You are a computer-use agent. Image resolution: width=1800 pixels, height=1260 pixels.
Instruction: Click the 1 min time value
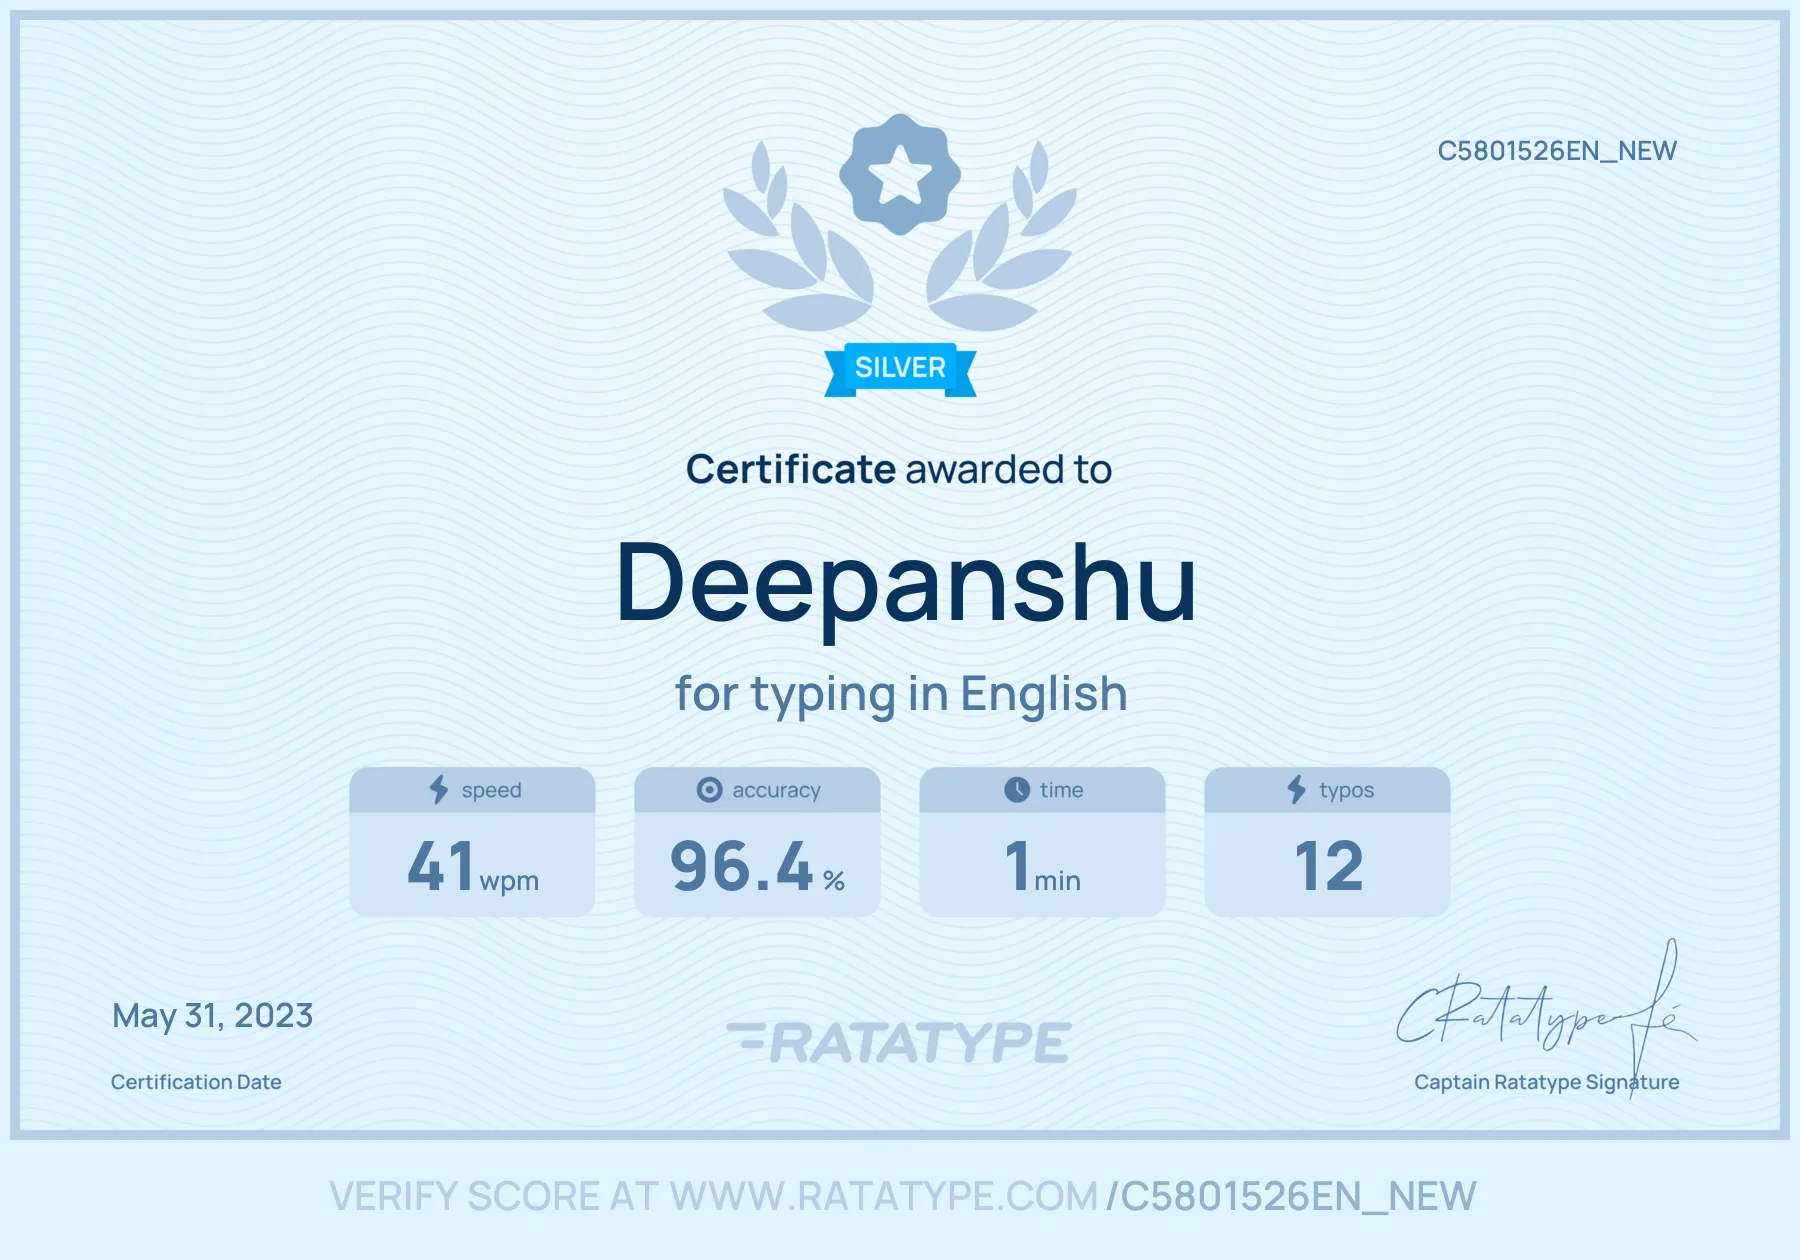[1043, 866]
